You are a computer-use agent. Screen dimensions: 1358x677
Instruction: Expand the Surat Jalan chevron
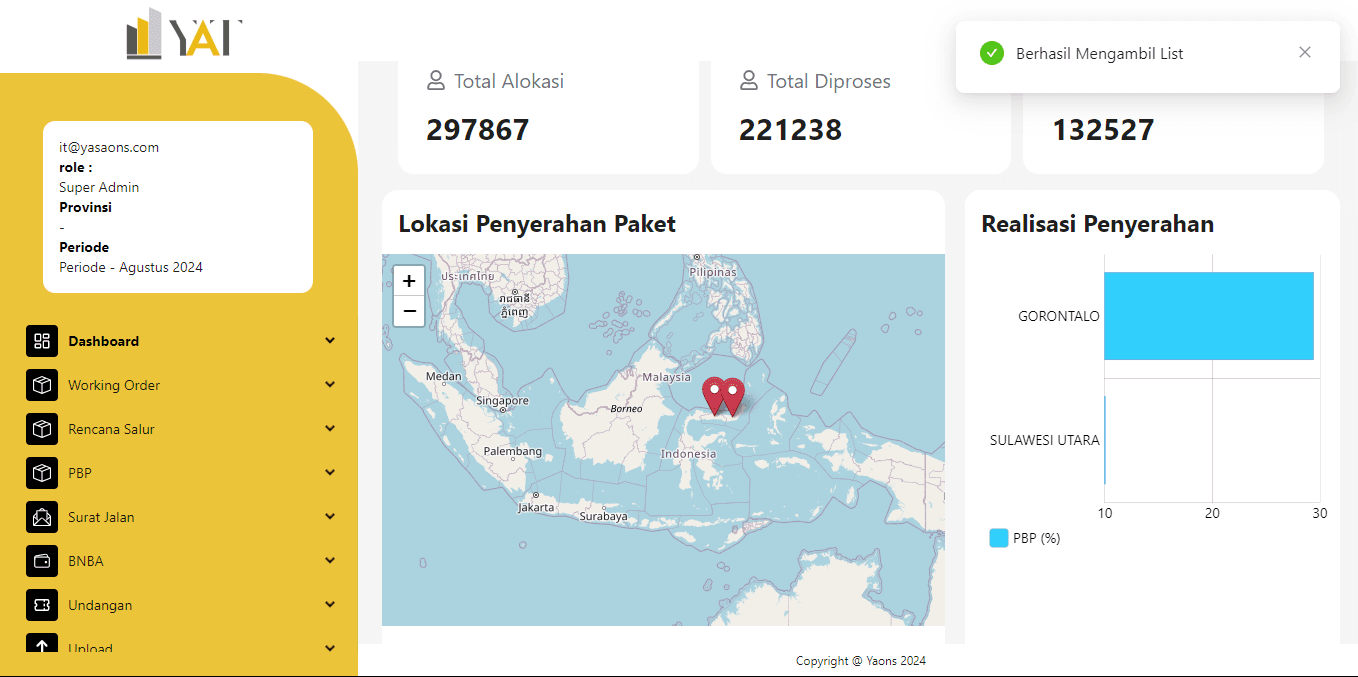coord(330,517)
